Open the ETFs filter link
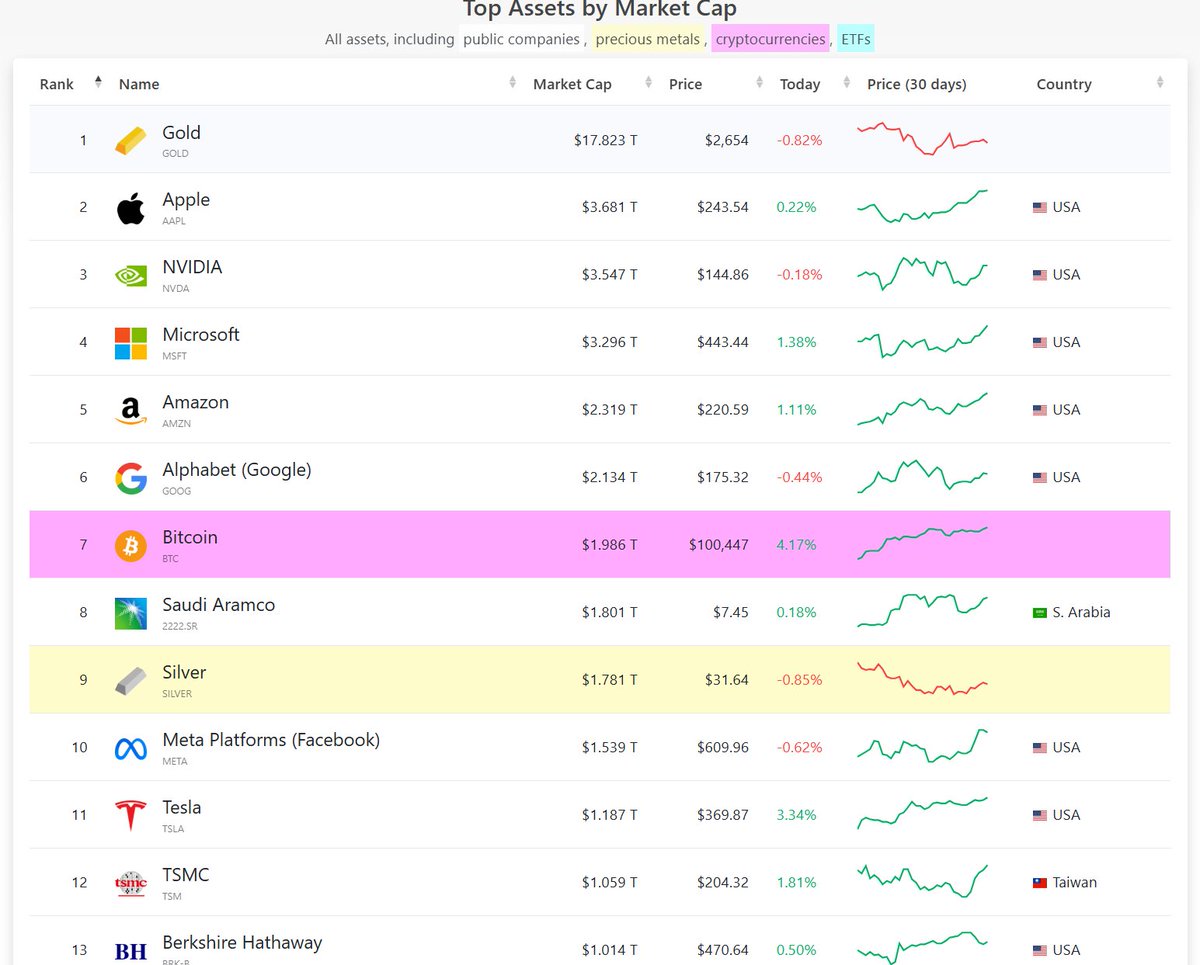 click(855, 39)
